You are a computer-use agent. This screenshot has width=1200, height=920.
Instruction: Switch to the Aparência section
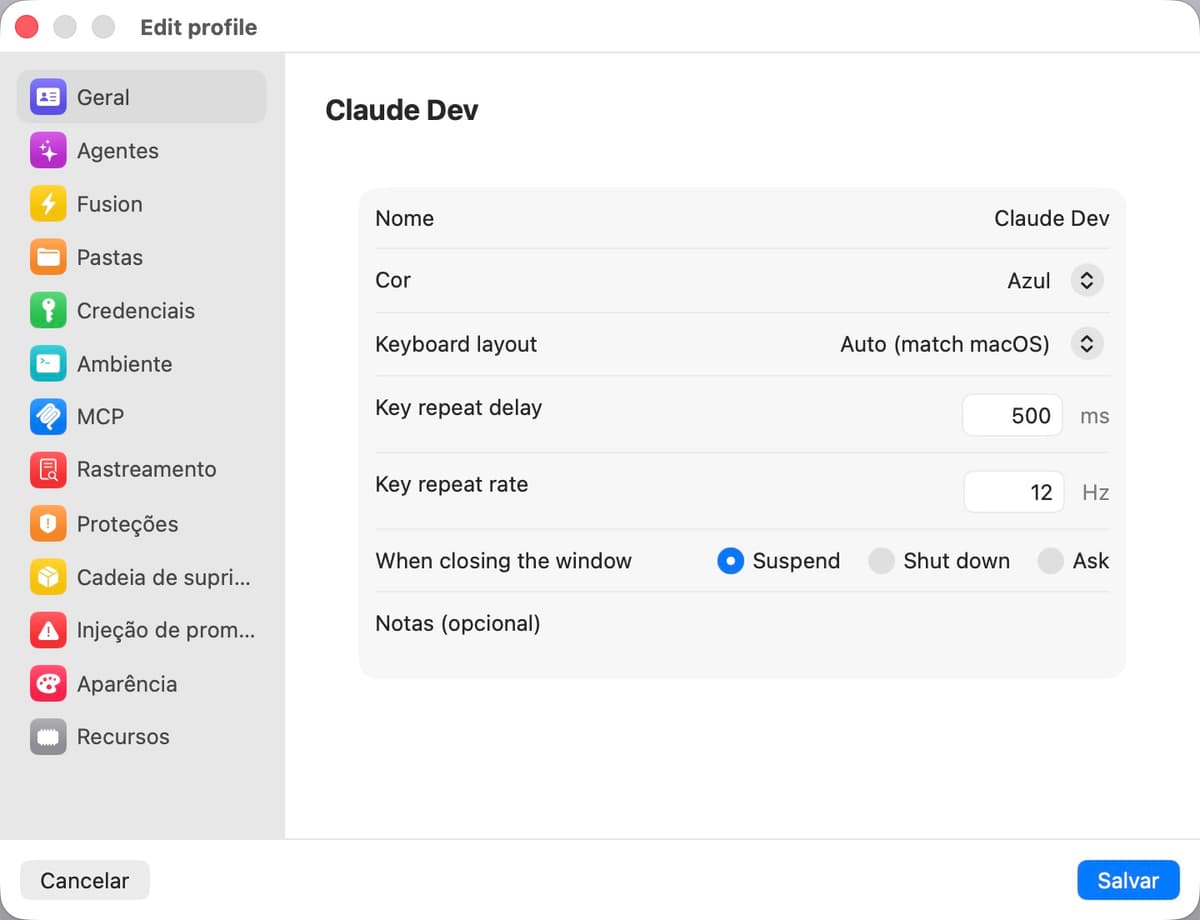(x=142, y=684)
